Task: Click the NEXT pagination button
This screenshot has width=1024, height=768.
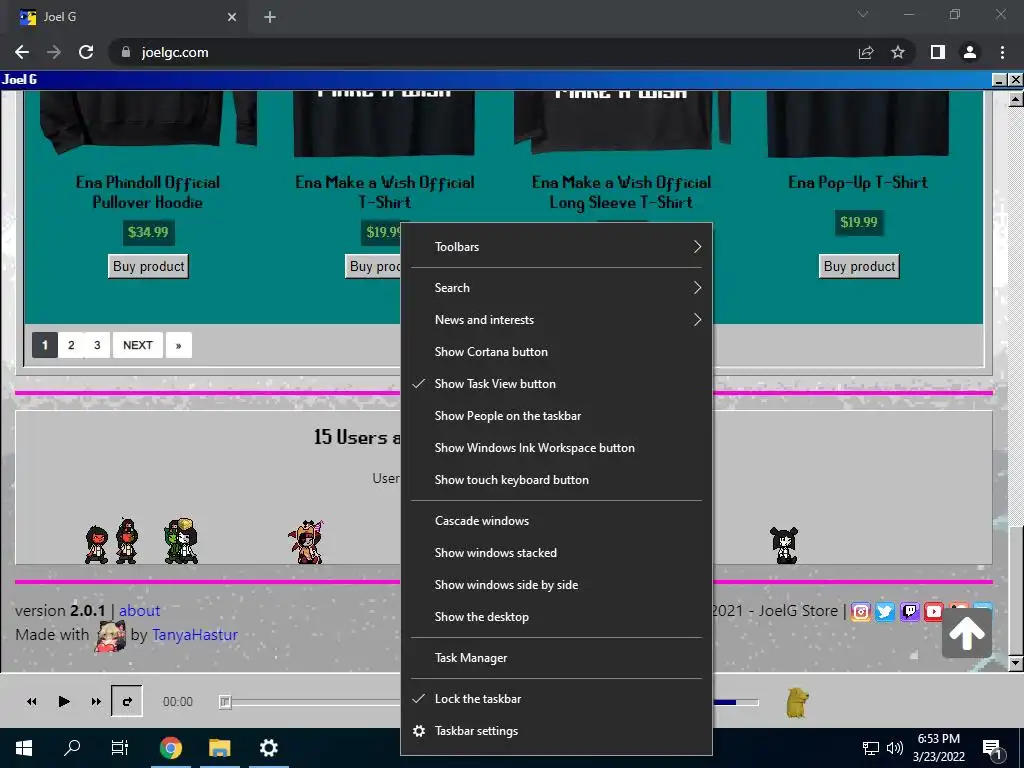Action: [x=138, y=345]
